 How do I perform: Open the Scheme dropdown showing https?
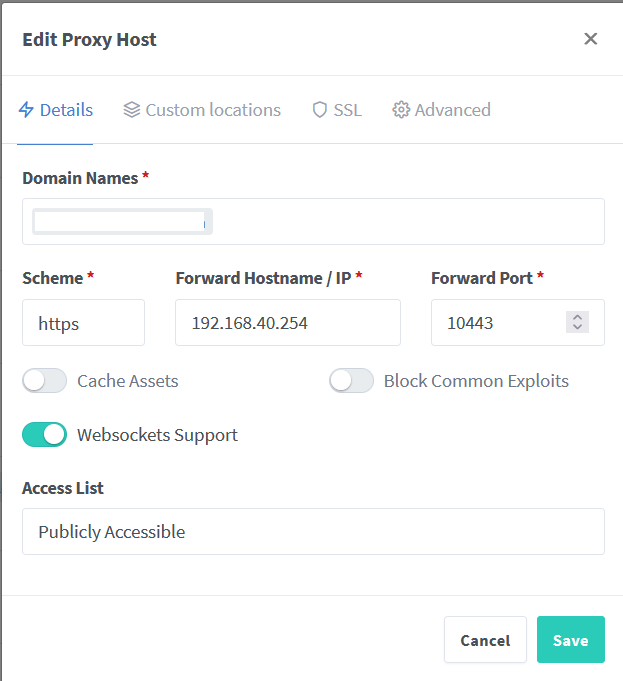tap(83, 323)
